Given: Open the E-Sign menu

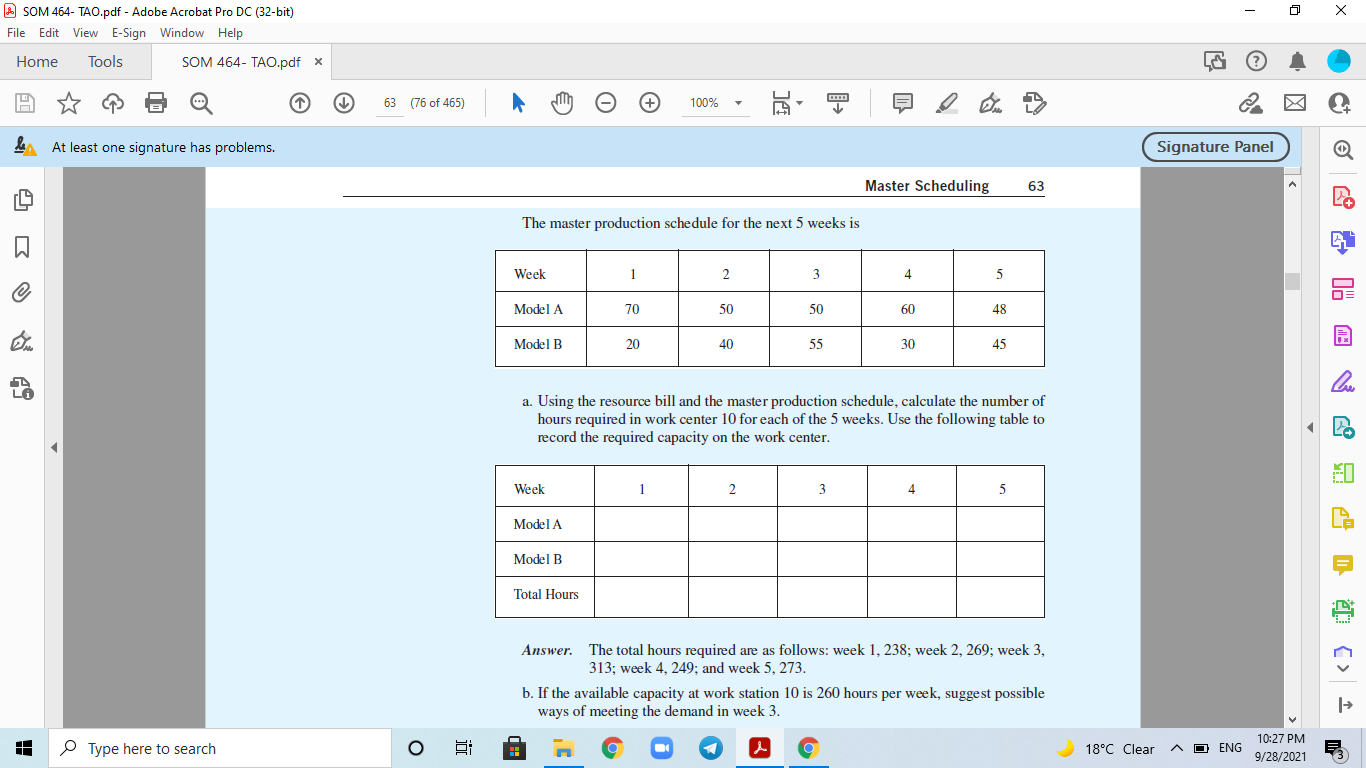Looking at the screenshot, I should click(128, 32).
